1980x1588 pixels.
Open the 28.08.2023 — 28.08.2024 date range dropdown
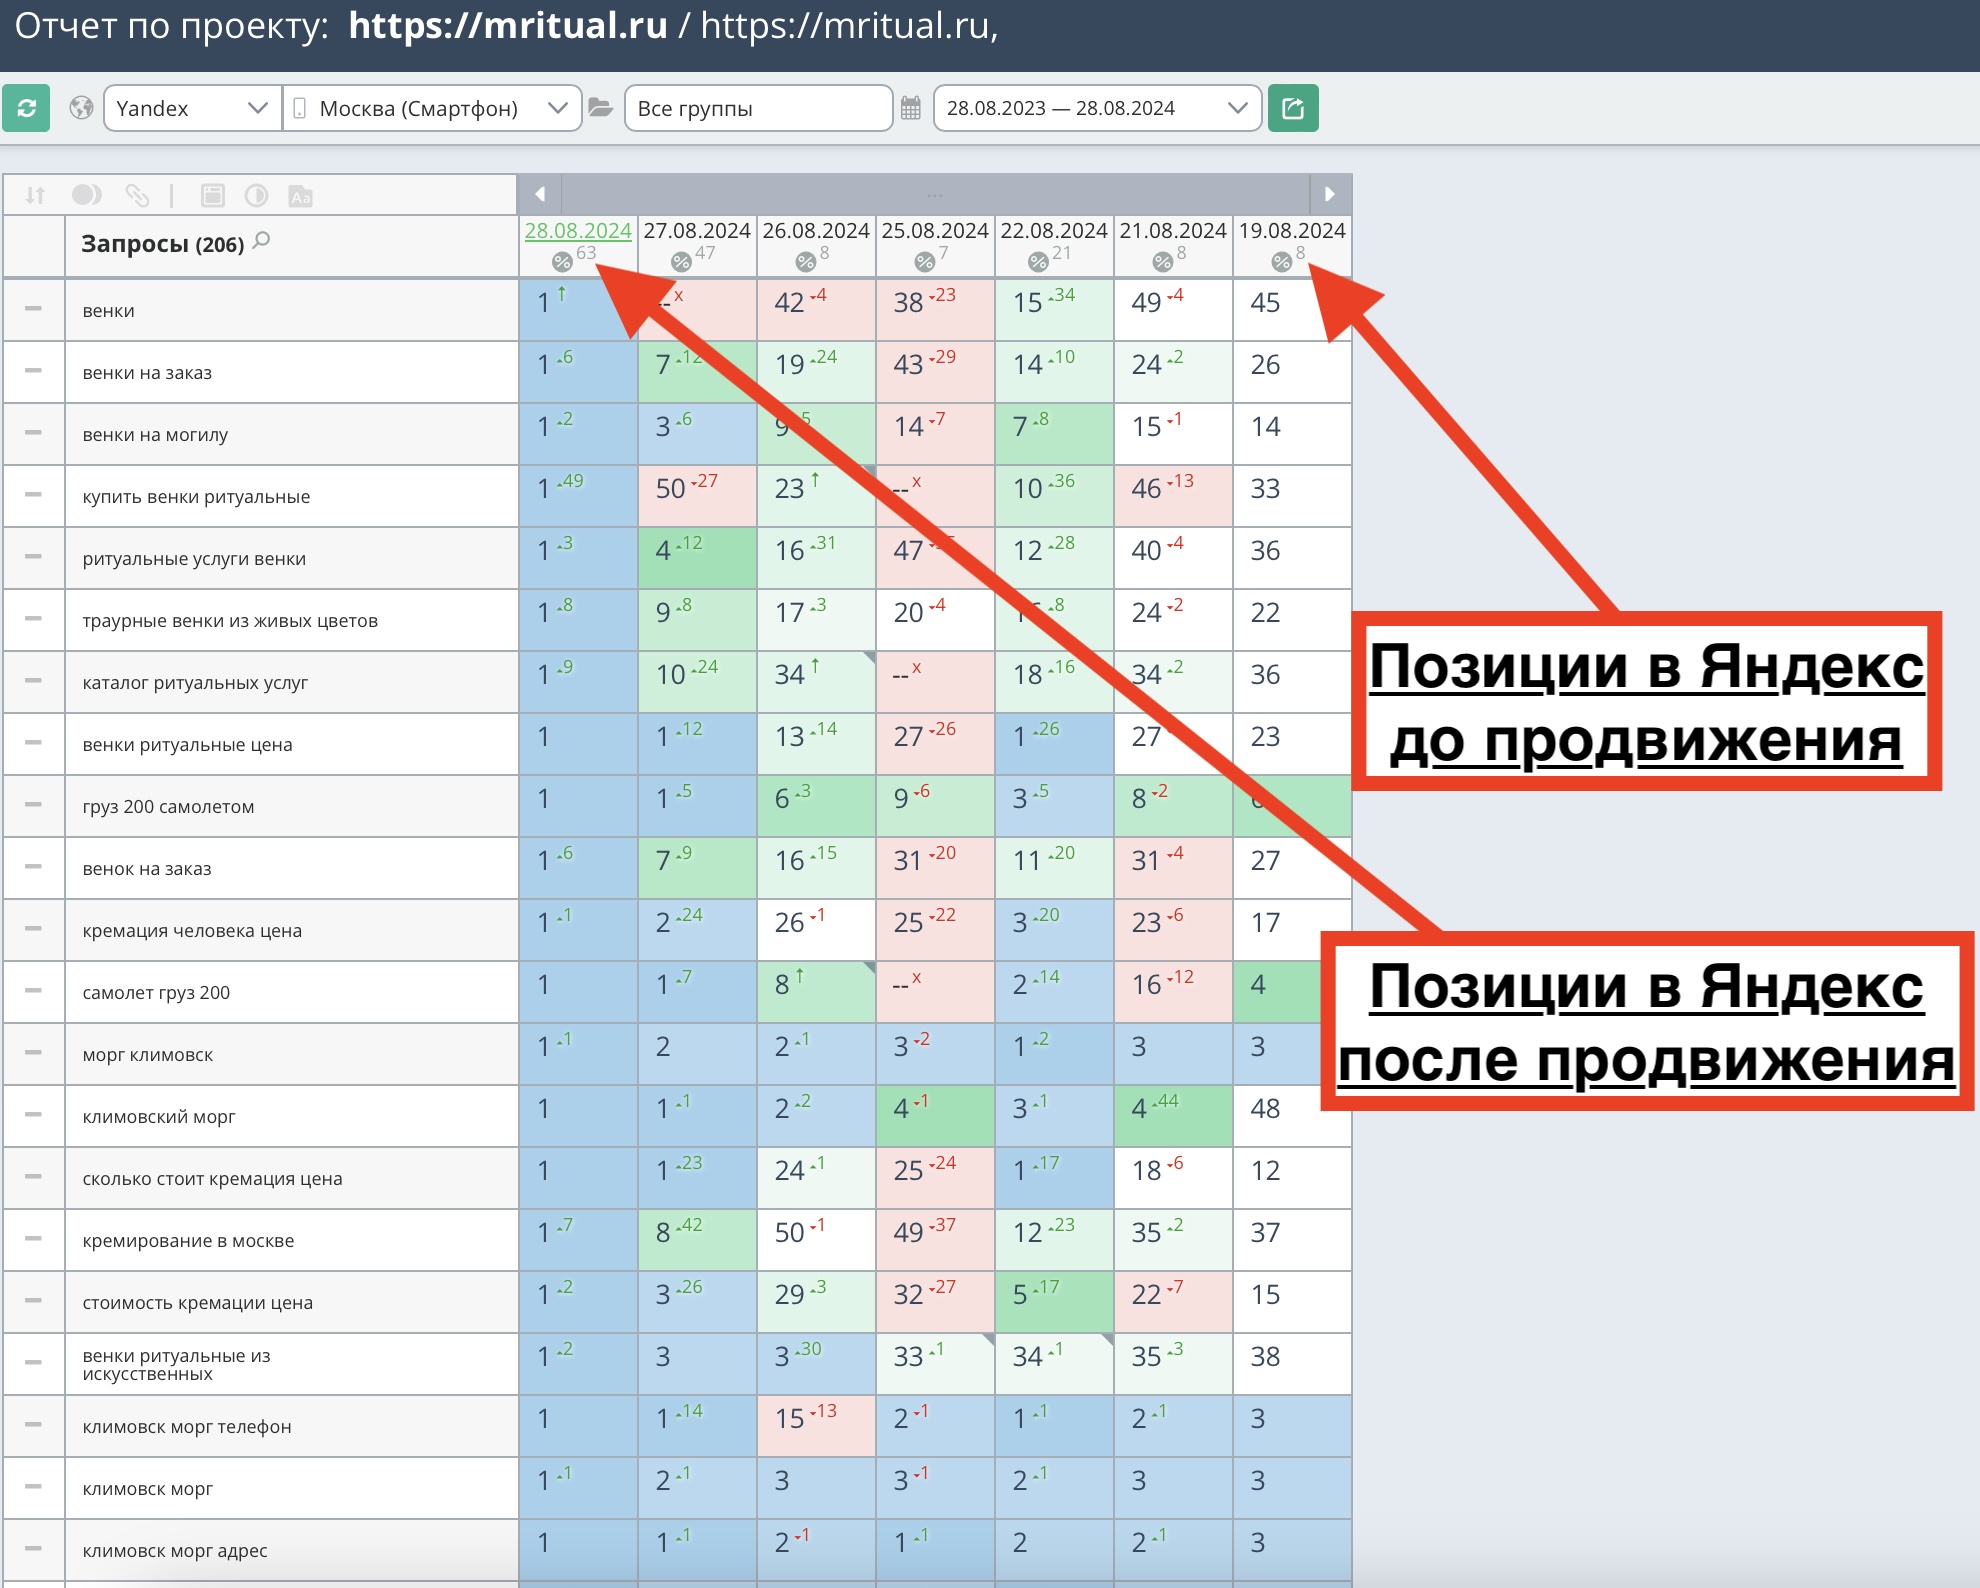(x=1097, y=108)
